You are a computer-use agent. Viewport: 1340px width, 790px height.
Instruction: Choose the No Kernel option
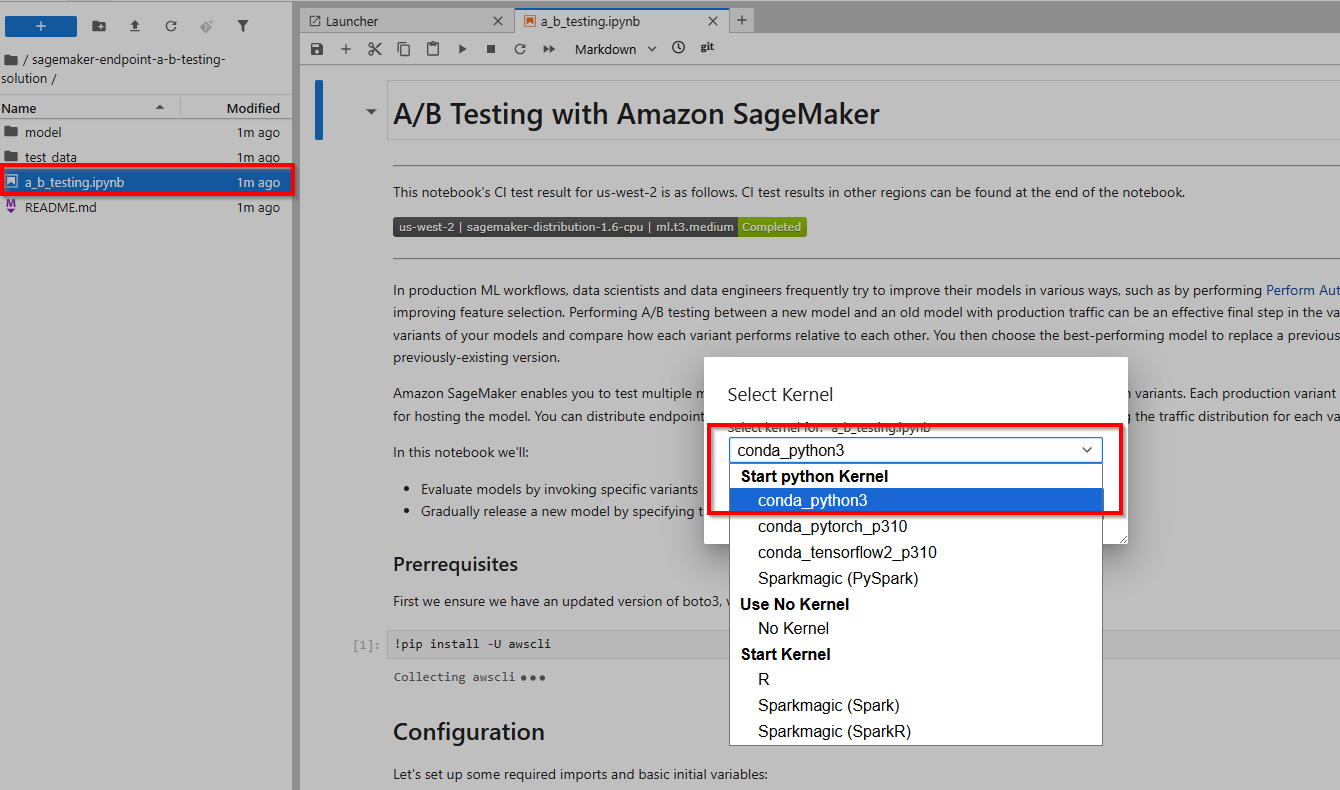coord(793,629)
